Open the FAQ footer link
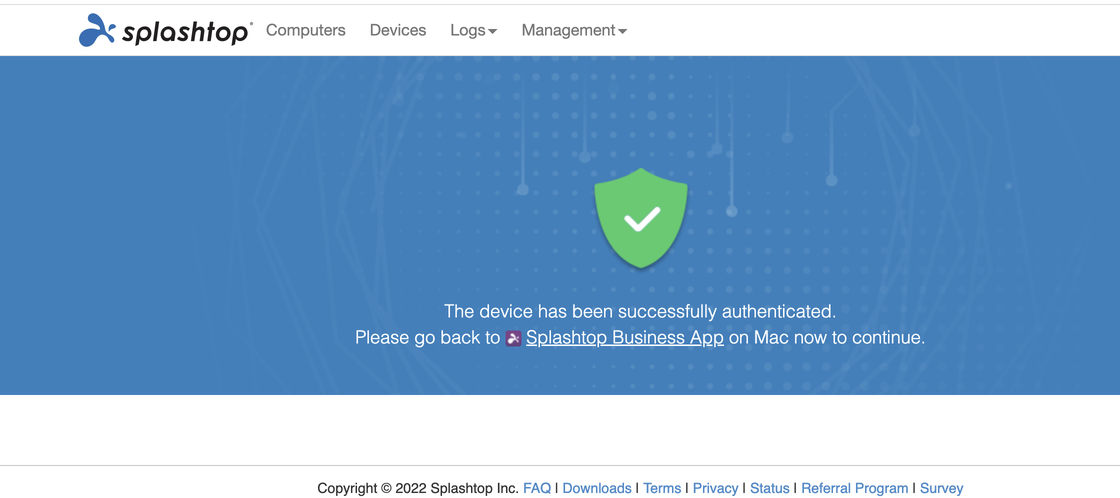1120x498 pixels. [537, 489]
